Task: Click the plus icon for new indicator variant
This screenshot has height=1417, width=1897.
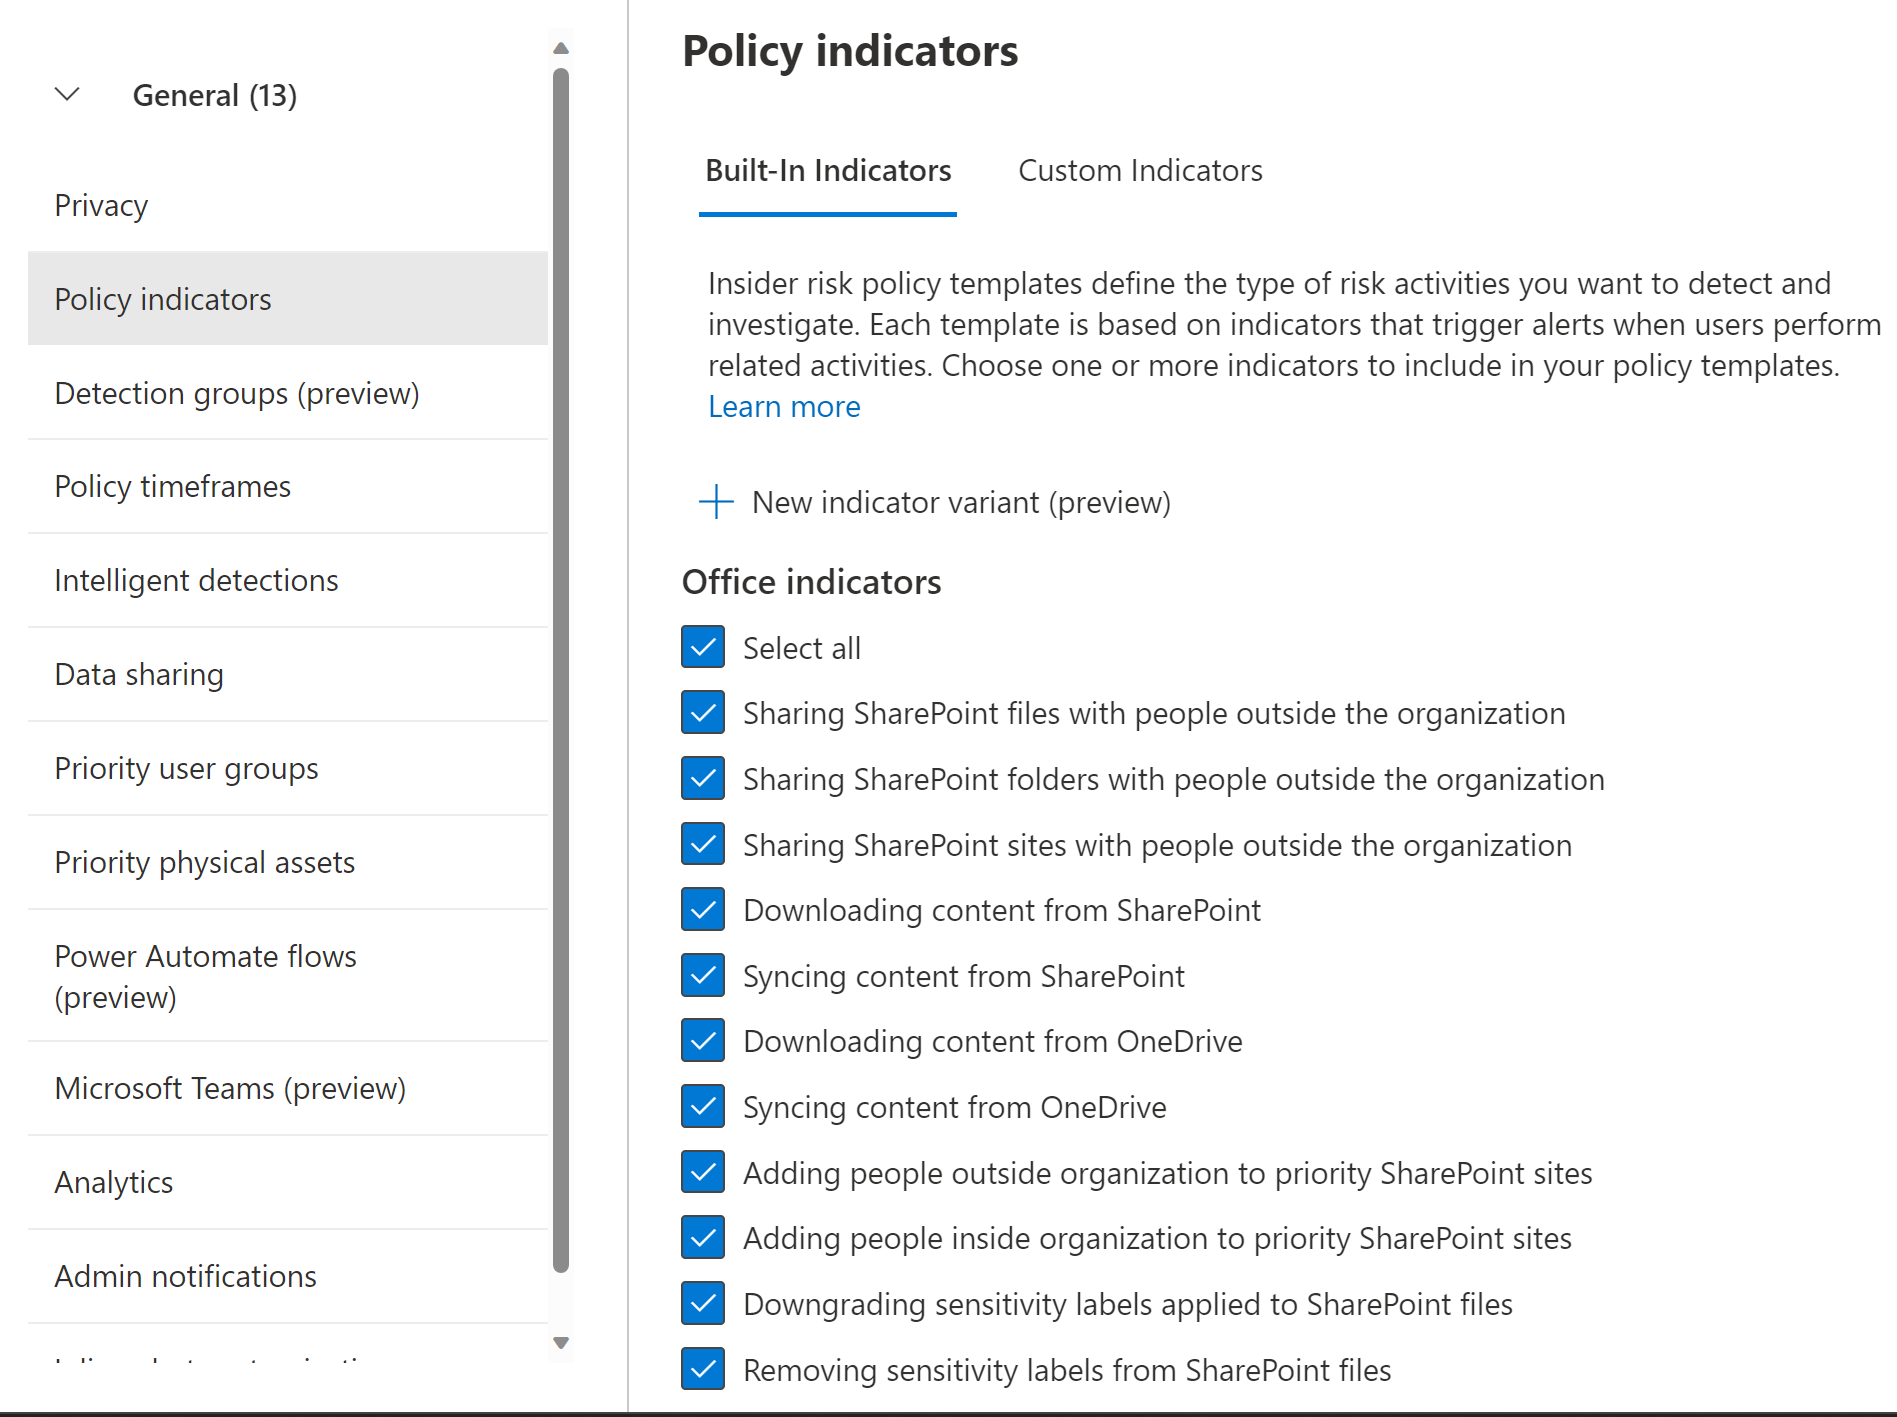Action: coord(716,502)
